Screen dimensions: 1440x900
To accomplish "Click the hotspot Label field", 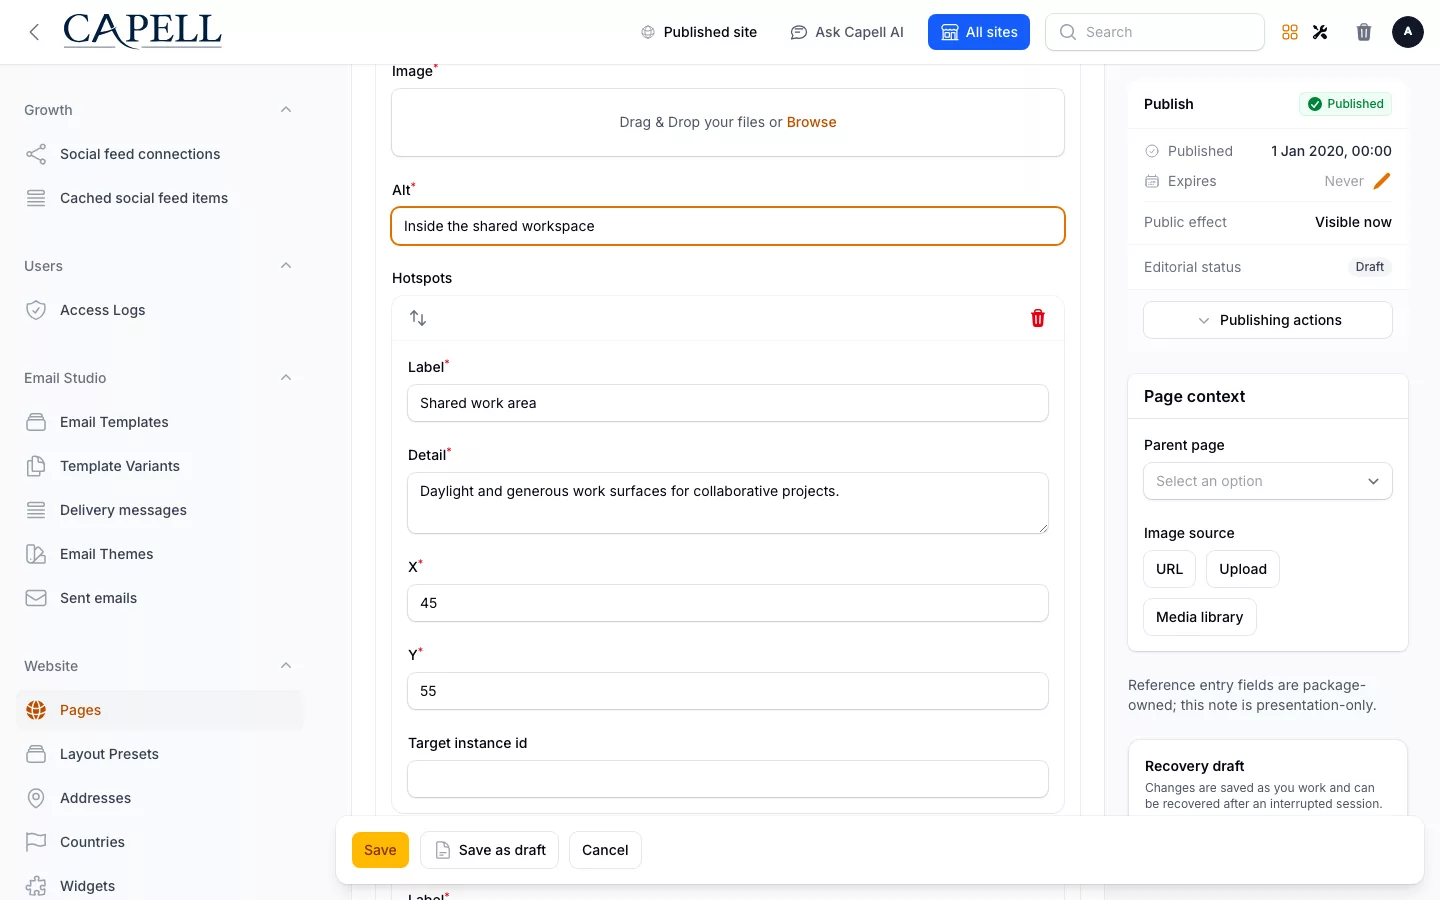I will coord(728,403).
